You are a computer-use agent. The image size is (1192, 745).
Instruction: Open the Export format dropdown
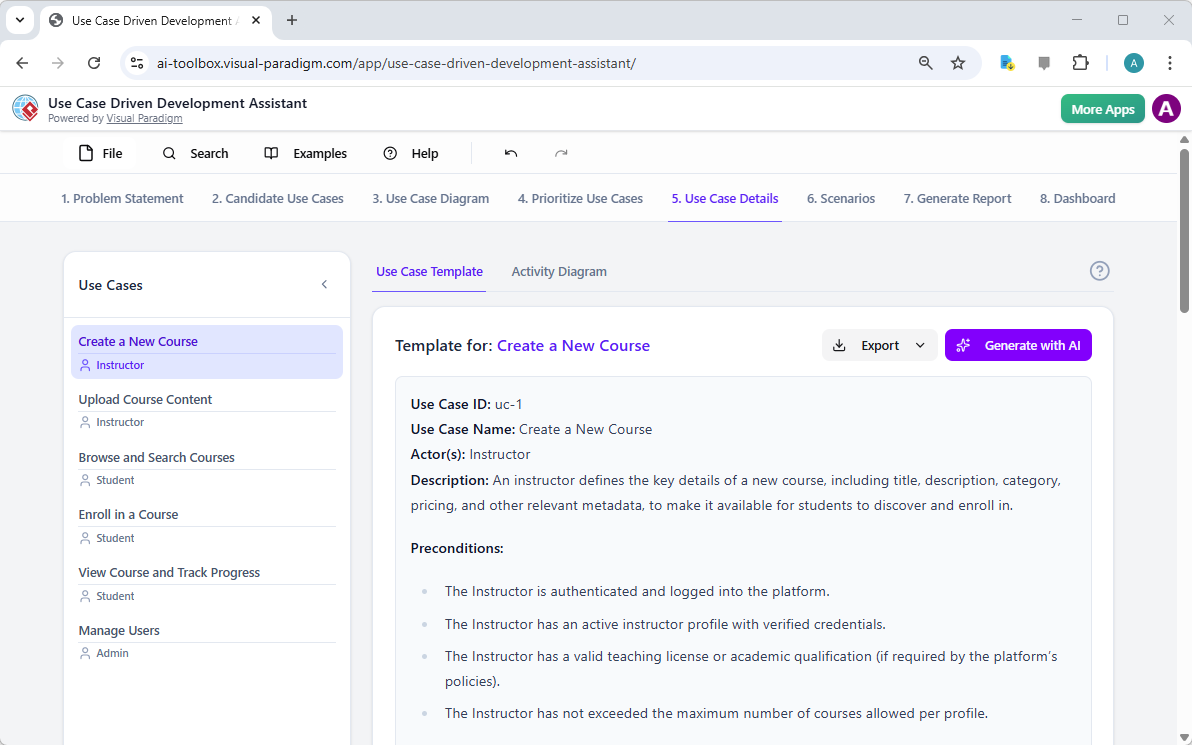pyautogui.click(x=920, y=345)
